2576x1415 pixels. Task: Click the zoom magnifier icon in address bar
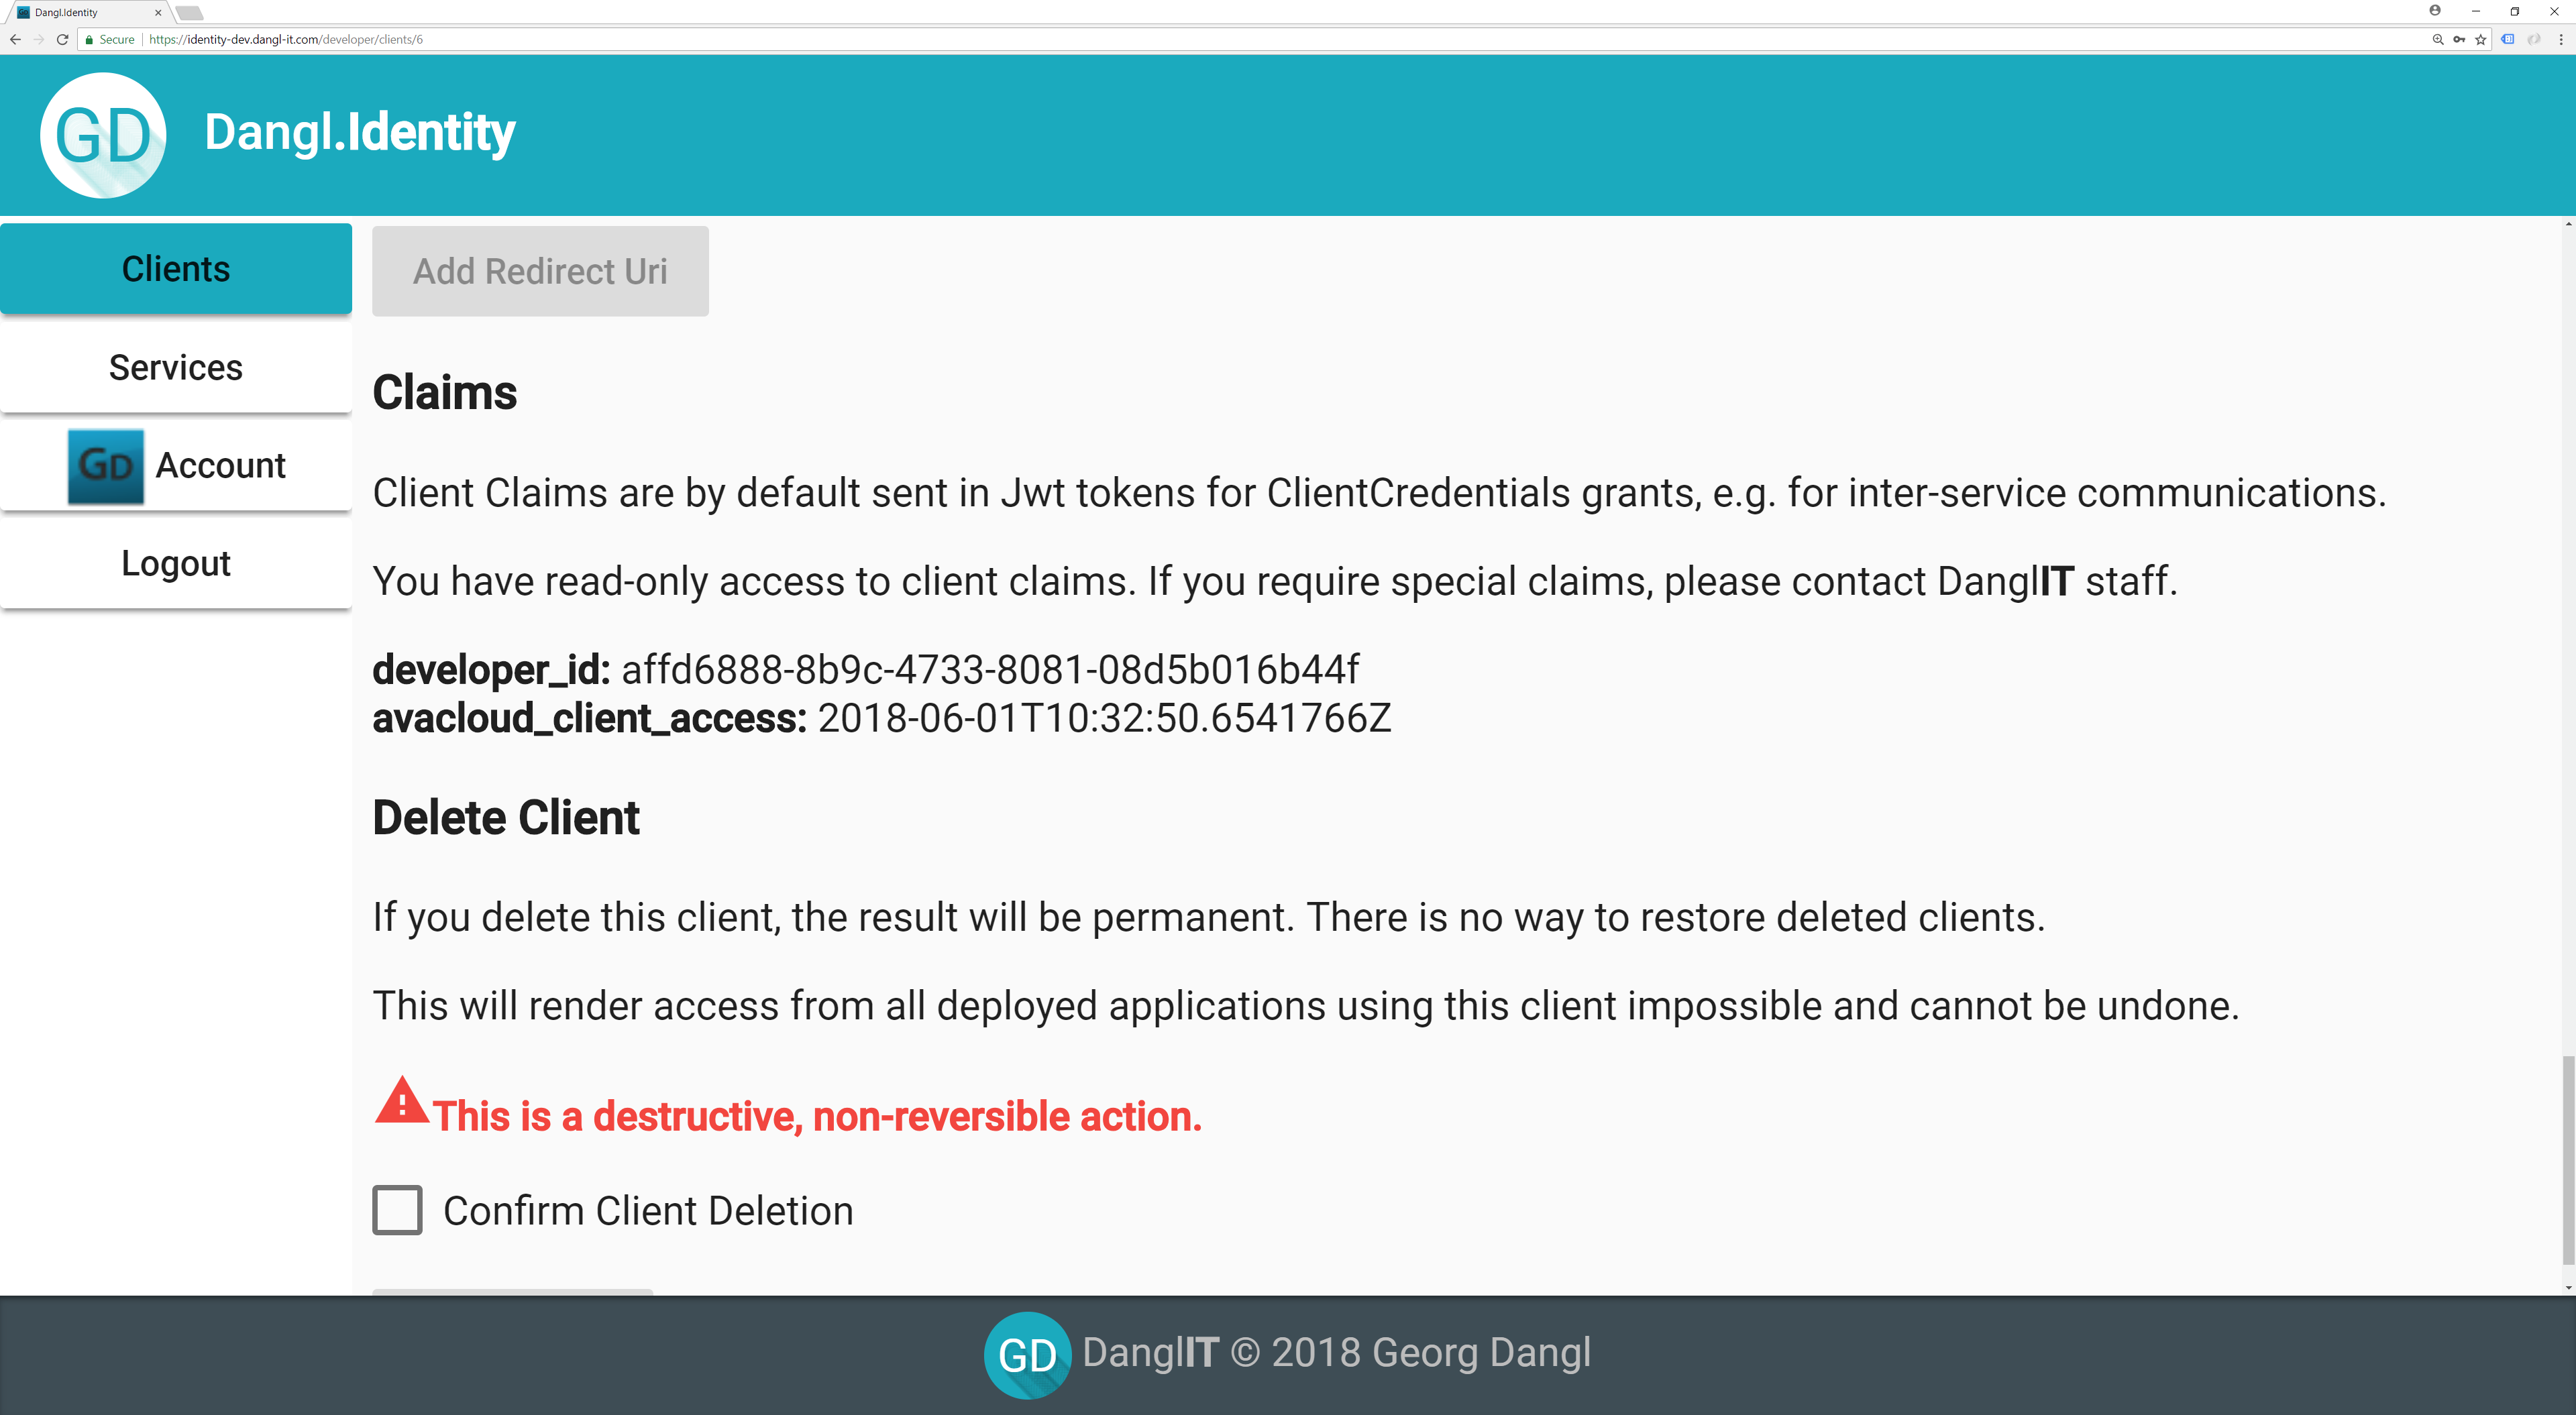pos(2437,40)
